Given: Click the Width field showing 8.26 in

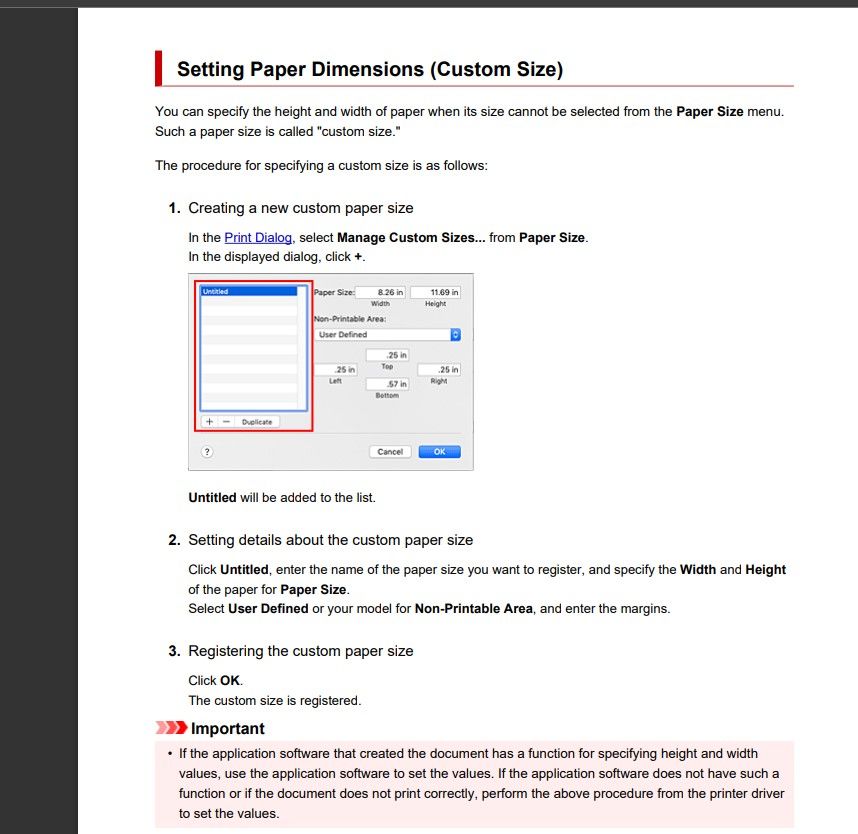Looking at the screenshot, I should (382, 292).
